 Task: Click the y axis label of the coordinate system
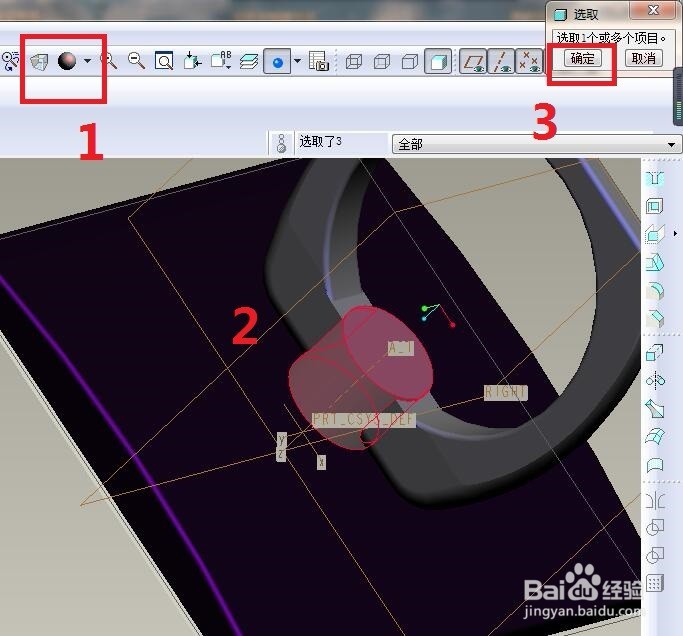282,439
